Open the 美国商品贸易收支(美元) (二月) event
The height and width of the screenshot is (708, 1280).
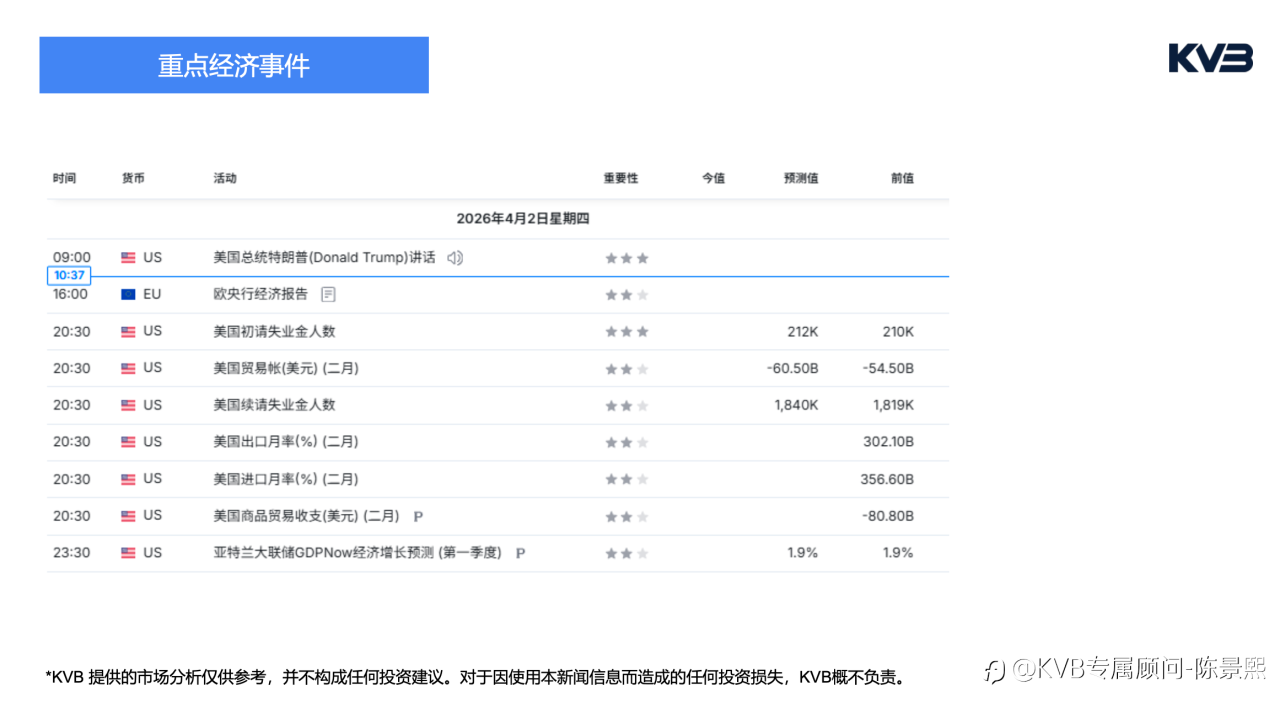306,516
